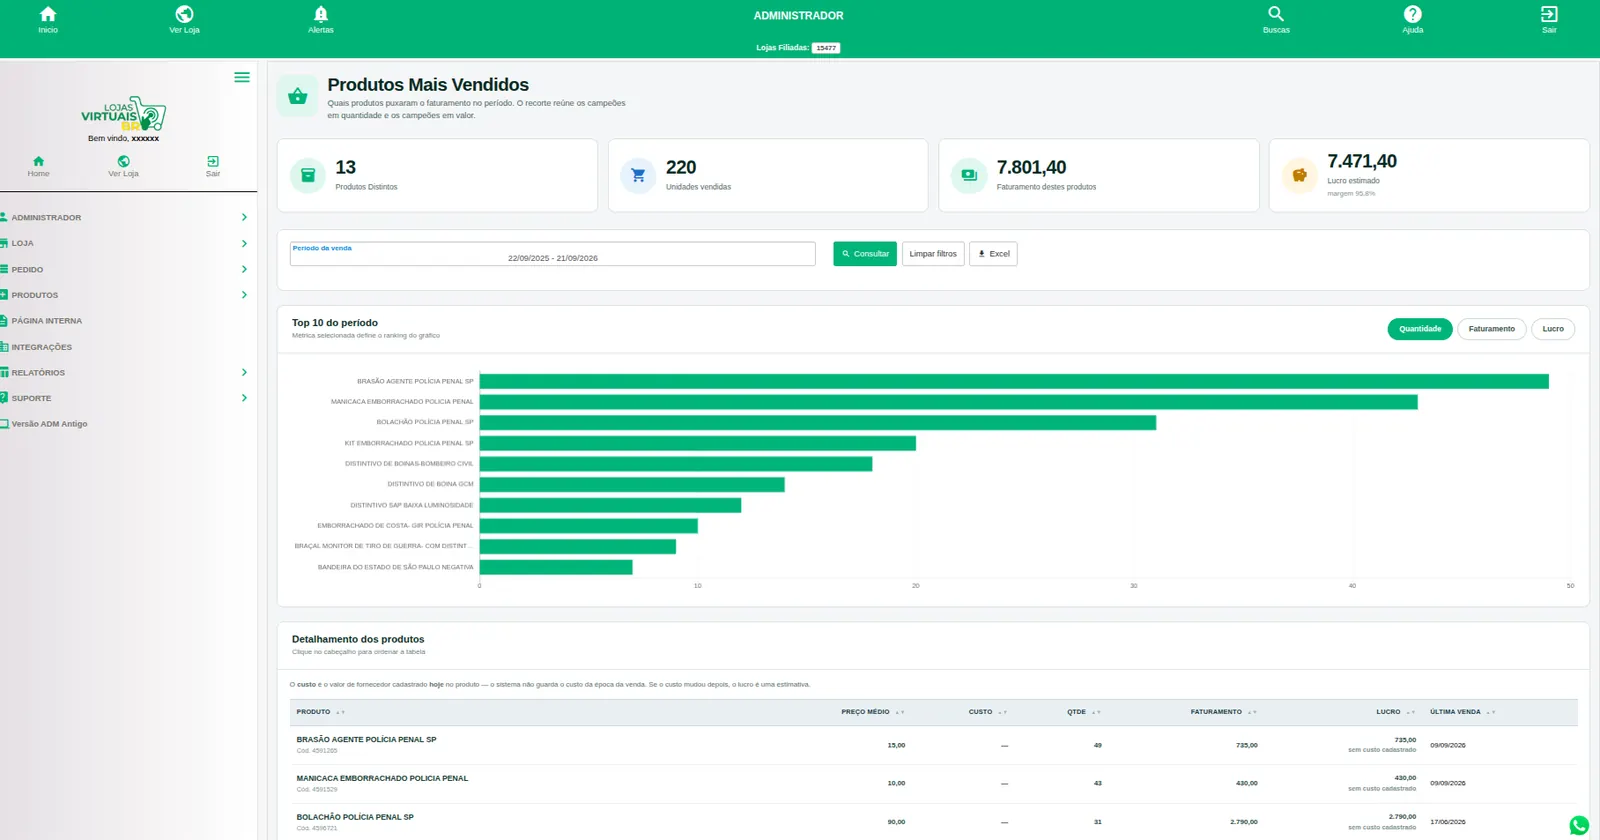Click the Produtos Distintos card icon
Viewport: 1600px width, 840px height.
(x=308, y=175)
